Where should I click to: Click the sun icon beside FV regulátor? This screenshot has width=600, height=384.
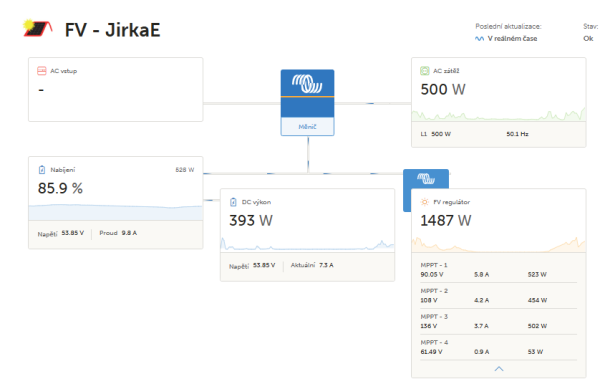424,202
